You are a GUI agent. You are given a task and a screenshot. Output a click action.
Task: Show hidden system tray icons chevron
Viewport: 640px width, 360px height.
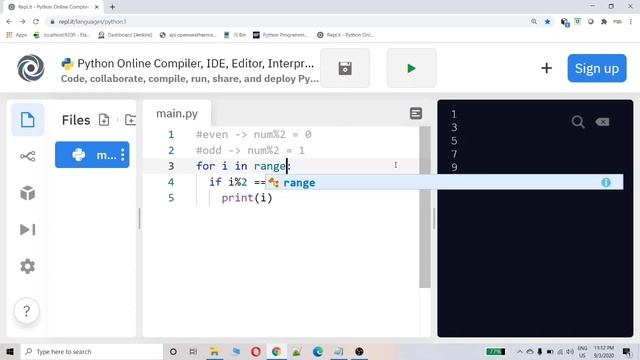pyautogui.click(x=520, y=351)
